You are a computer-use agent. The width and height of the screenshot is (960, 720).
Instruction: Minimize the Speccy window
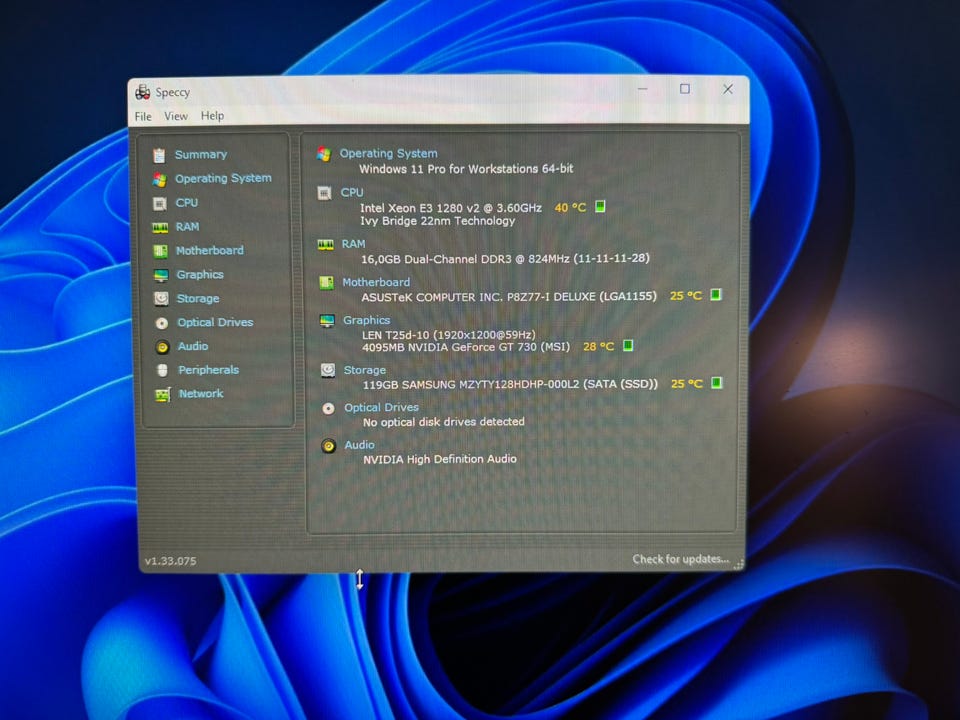point(642,89)
